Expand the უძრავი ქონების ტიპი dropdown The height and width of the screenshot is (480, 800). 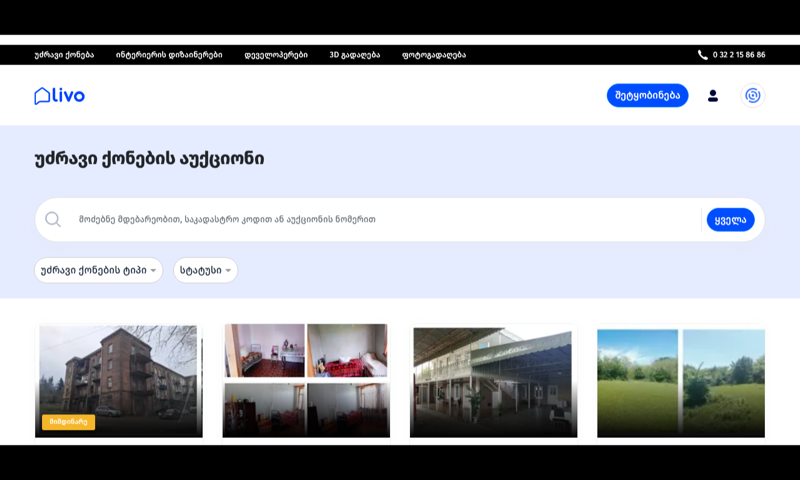pyautogui.click(x=98, y=270)
